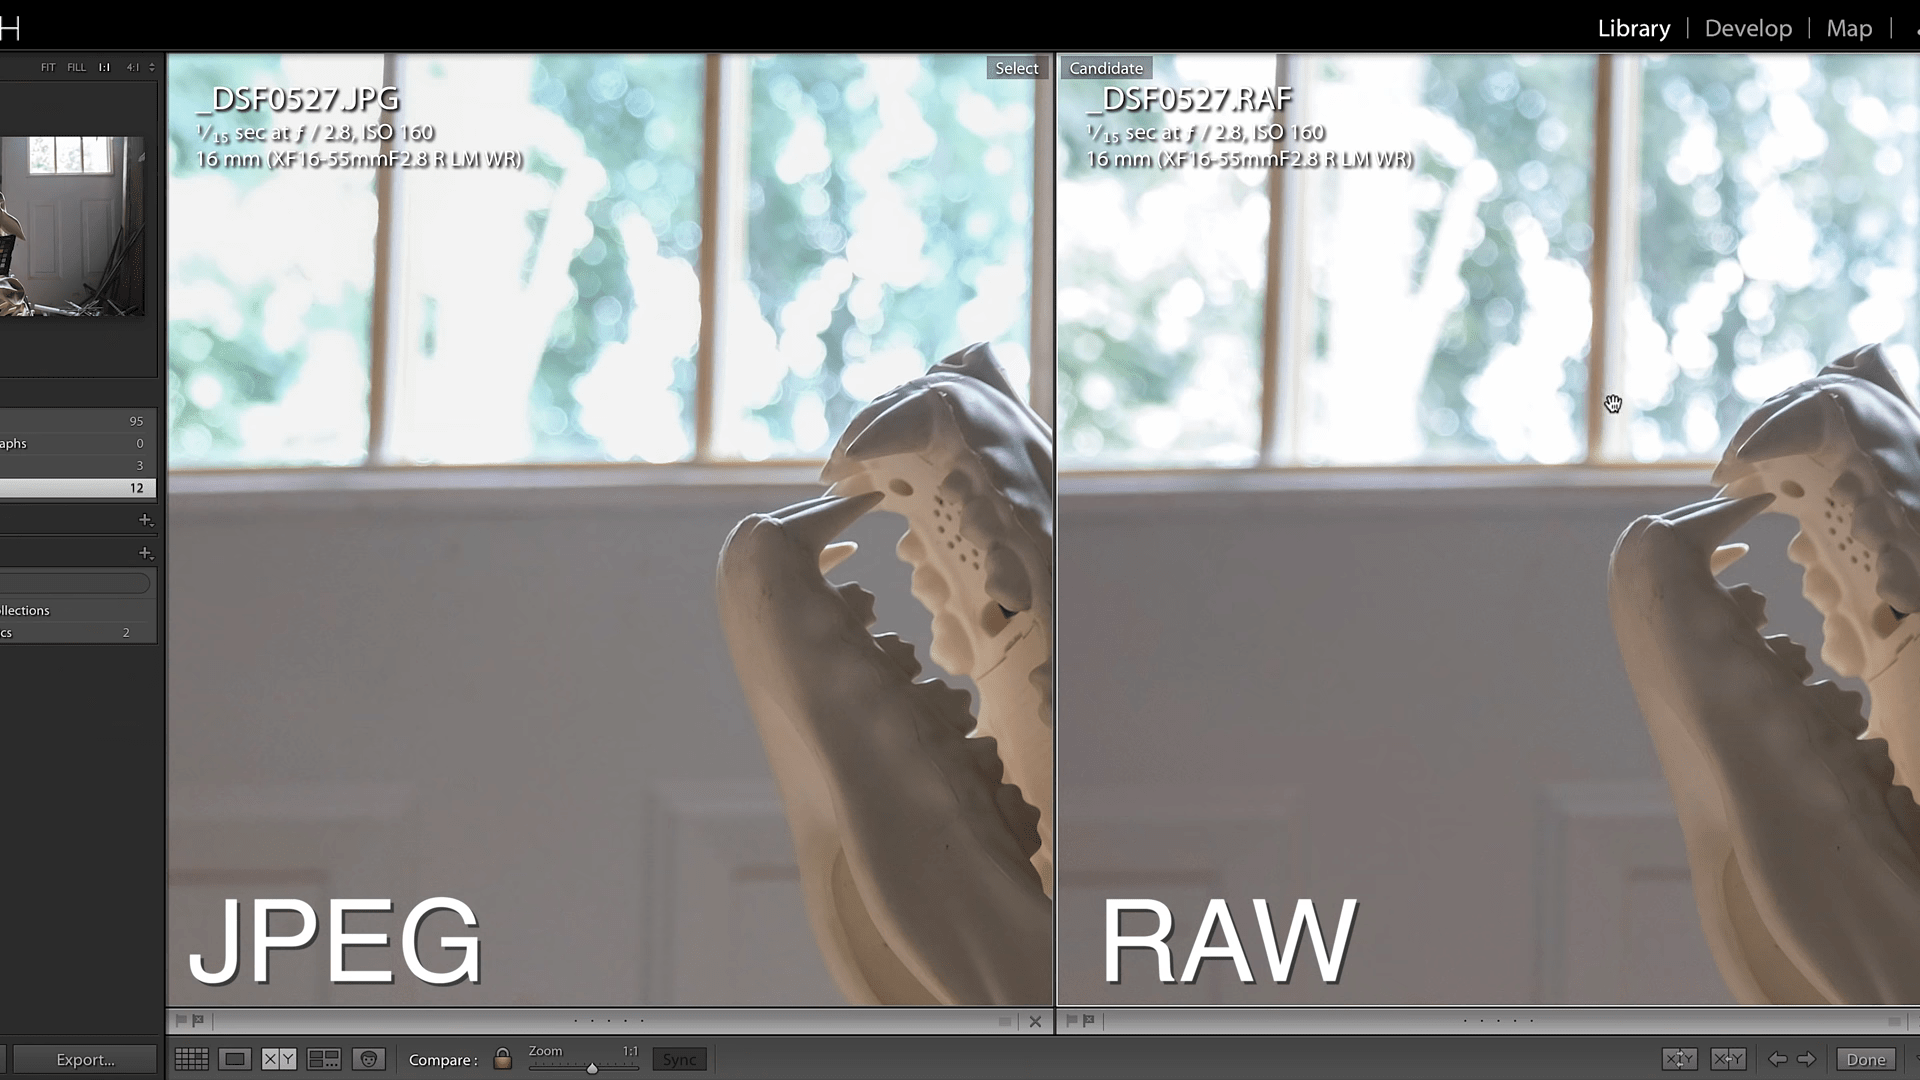Click the Sync button between zoom controls

[679, 1059]
